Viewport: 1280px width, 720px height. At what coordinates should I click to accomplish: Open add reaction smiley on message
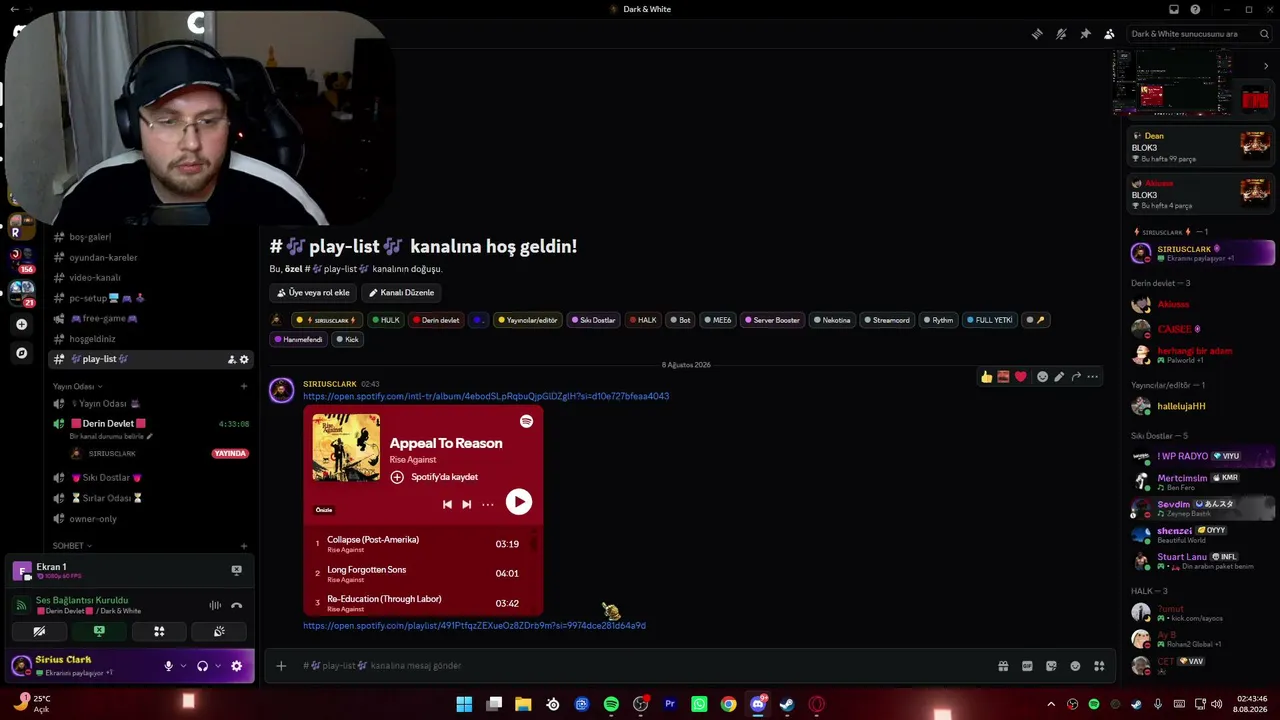1042,377
